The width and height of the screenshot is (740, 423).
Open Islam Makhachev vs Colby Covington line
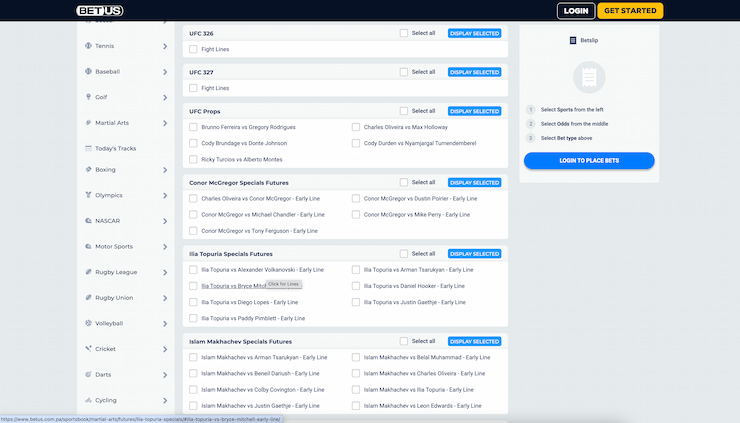point(263,389)
